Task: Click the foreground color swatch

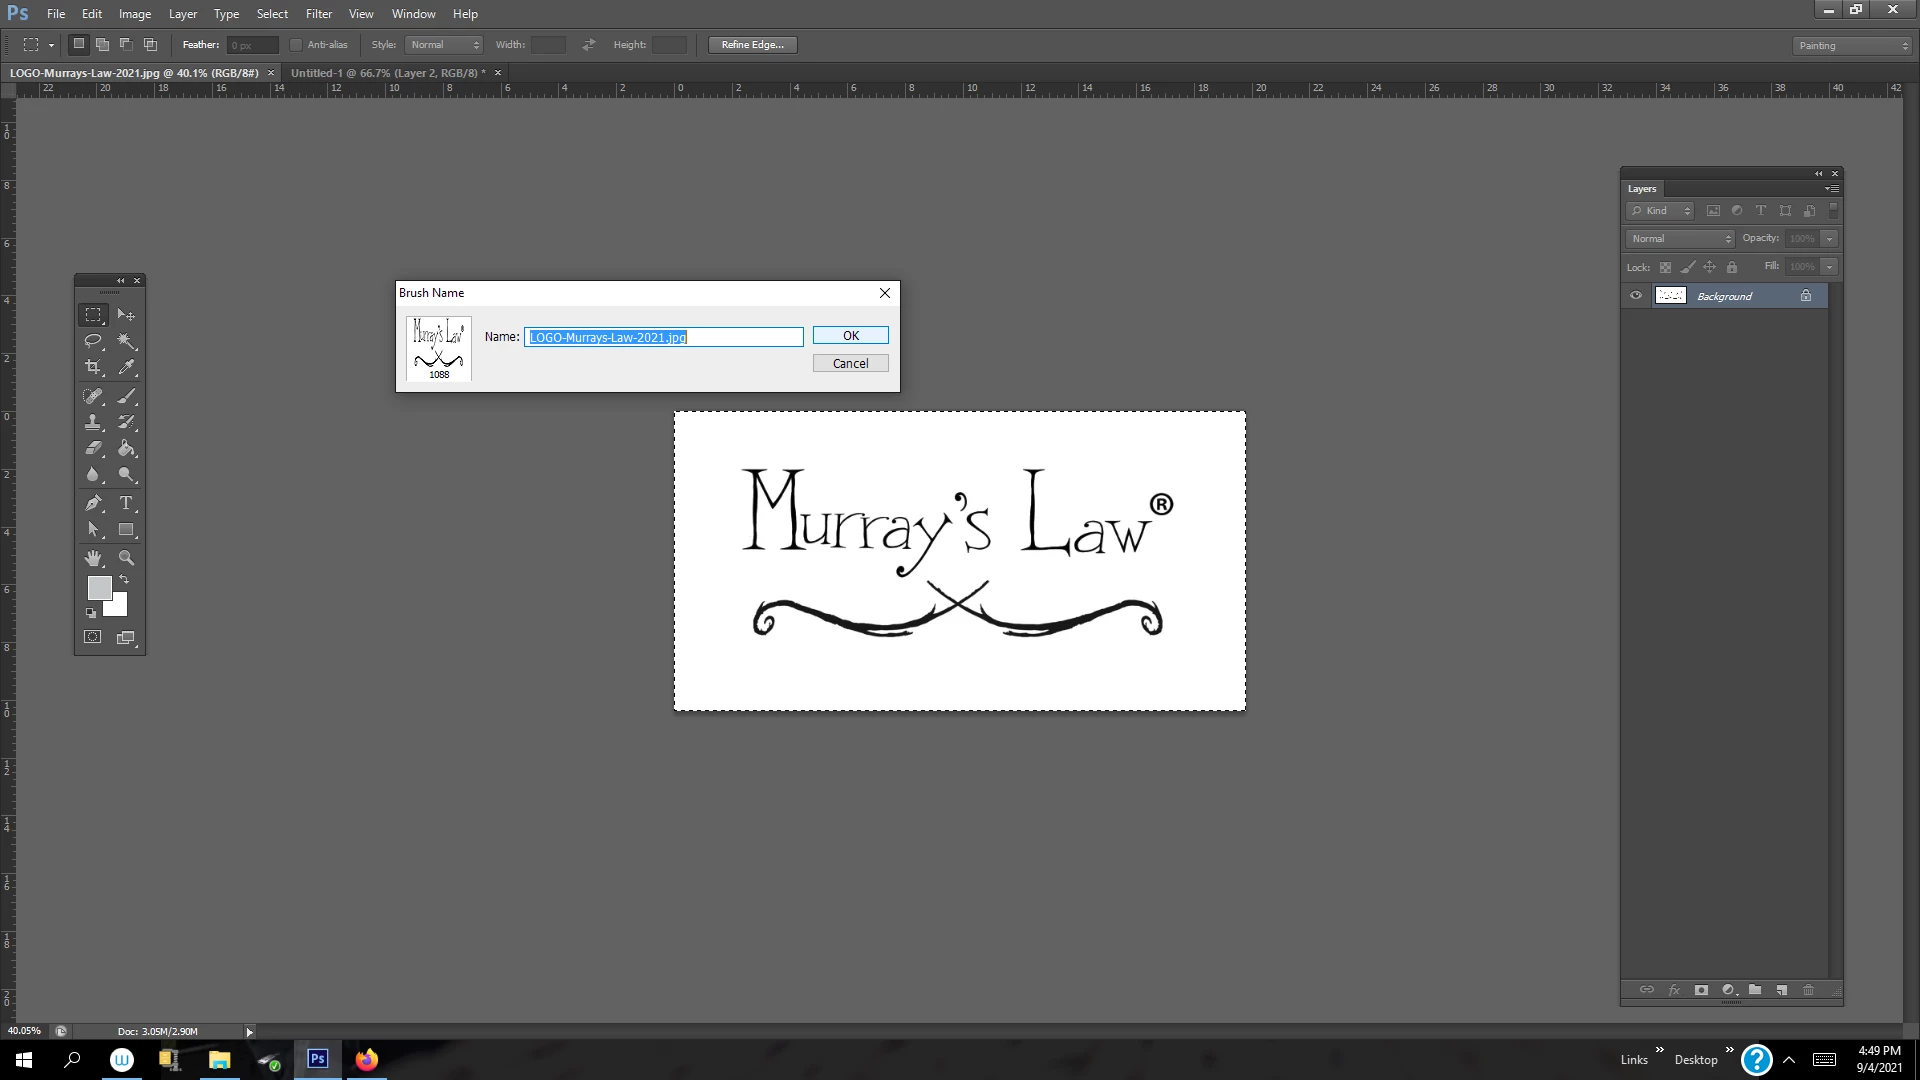Action: coord(98,587)
